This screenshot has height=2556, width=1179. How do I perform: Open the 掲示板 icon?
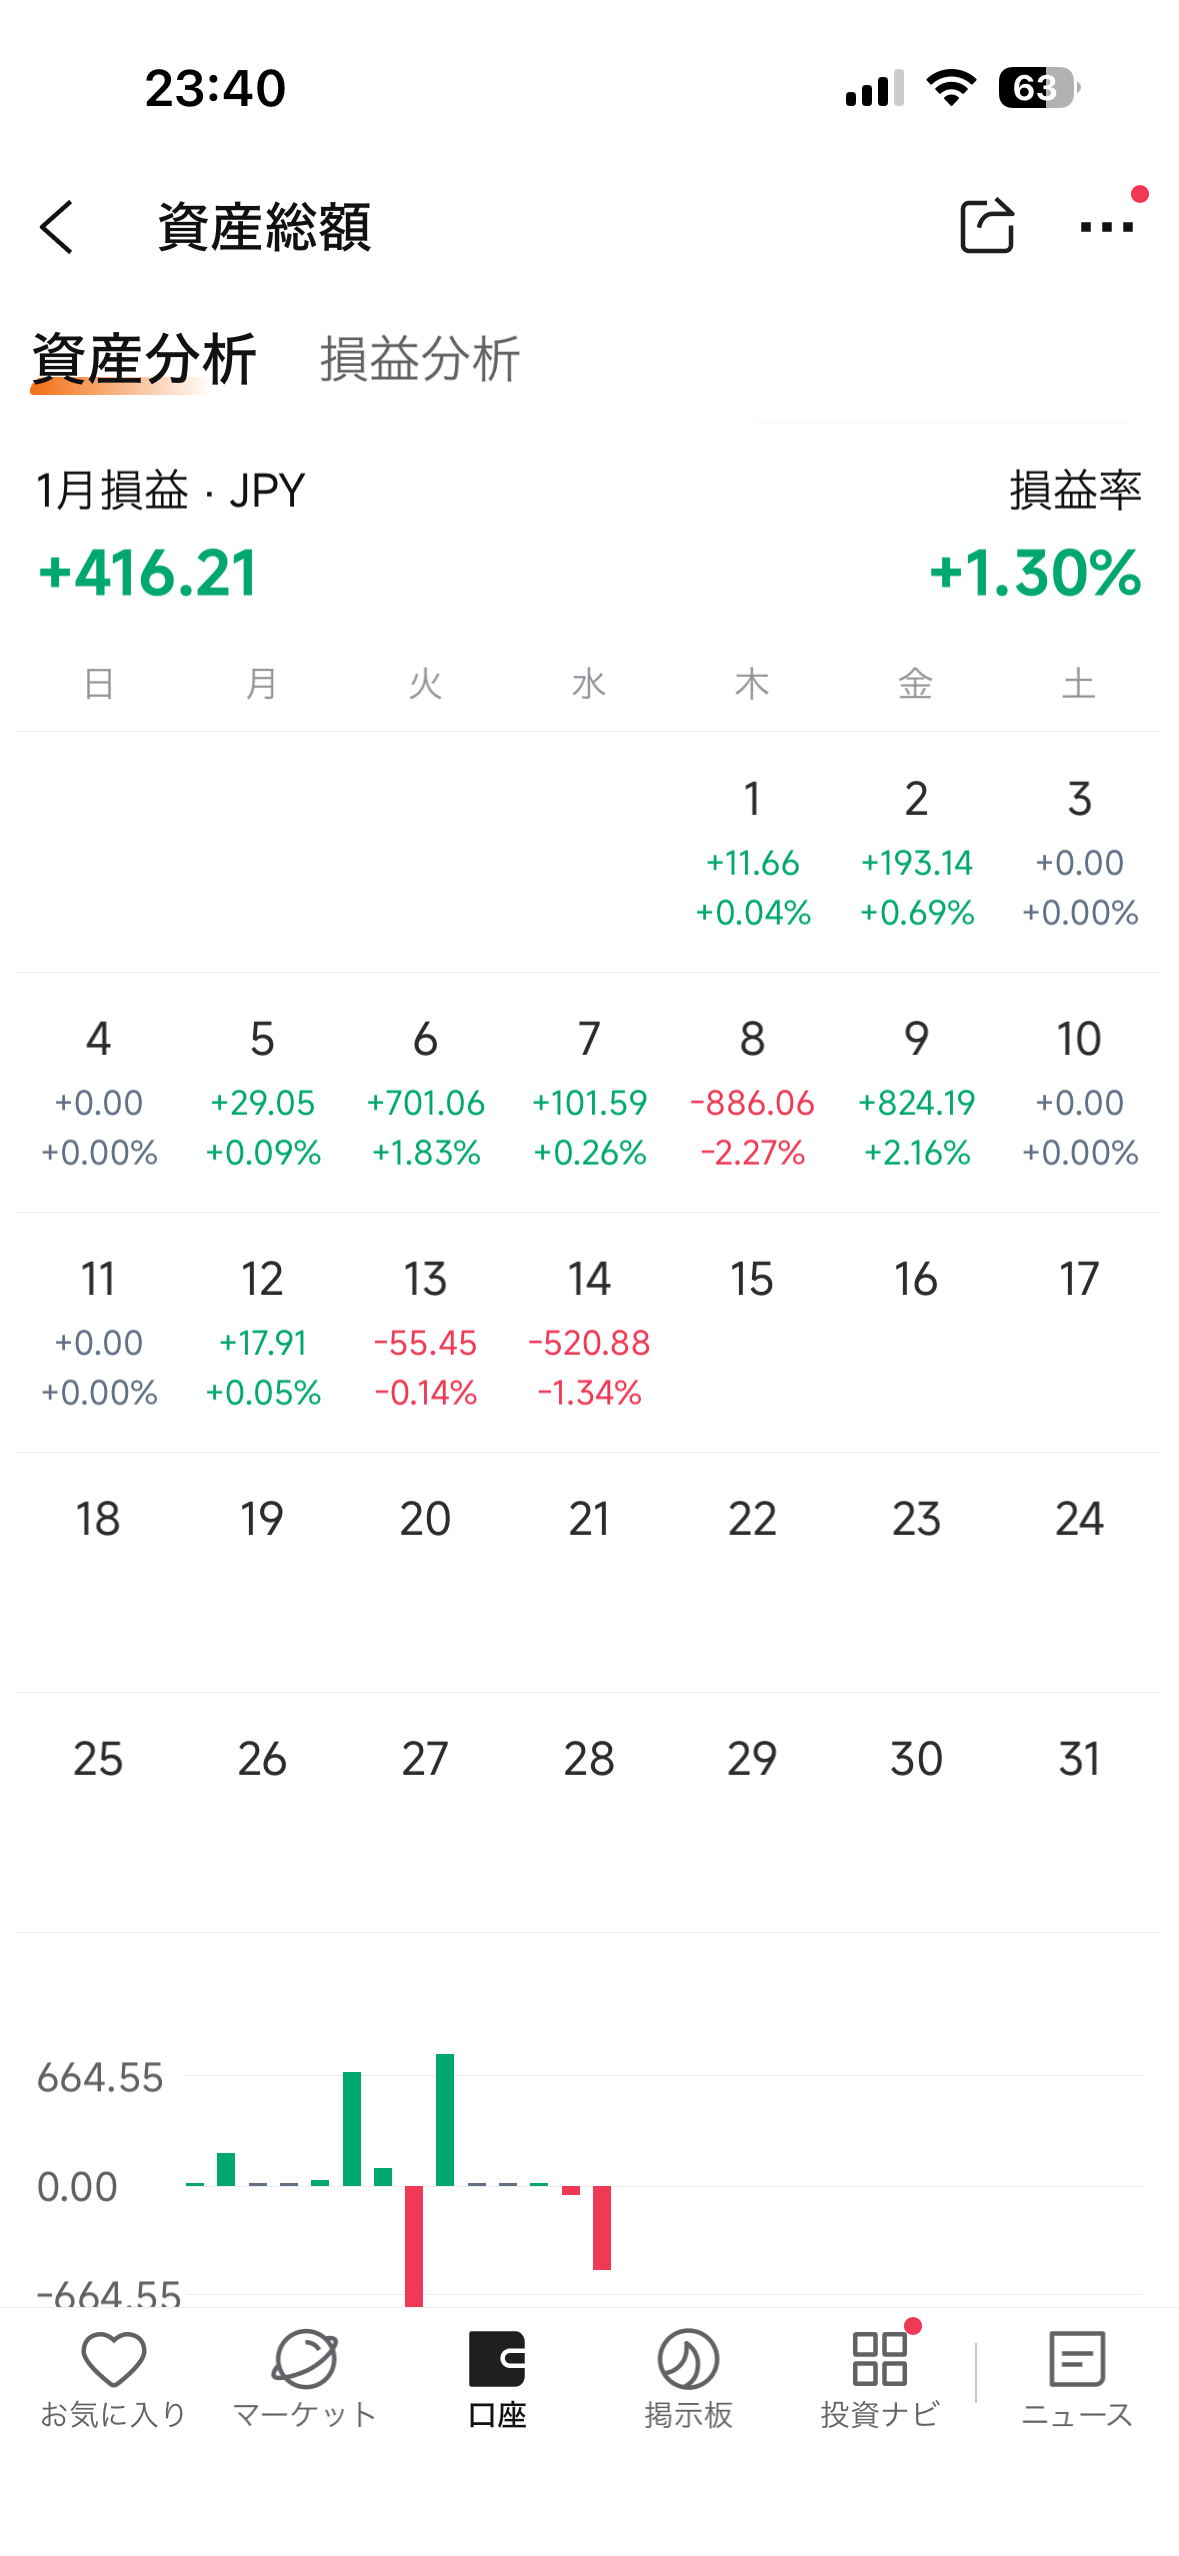(688, 2359)
